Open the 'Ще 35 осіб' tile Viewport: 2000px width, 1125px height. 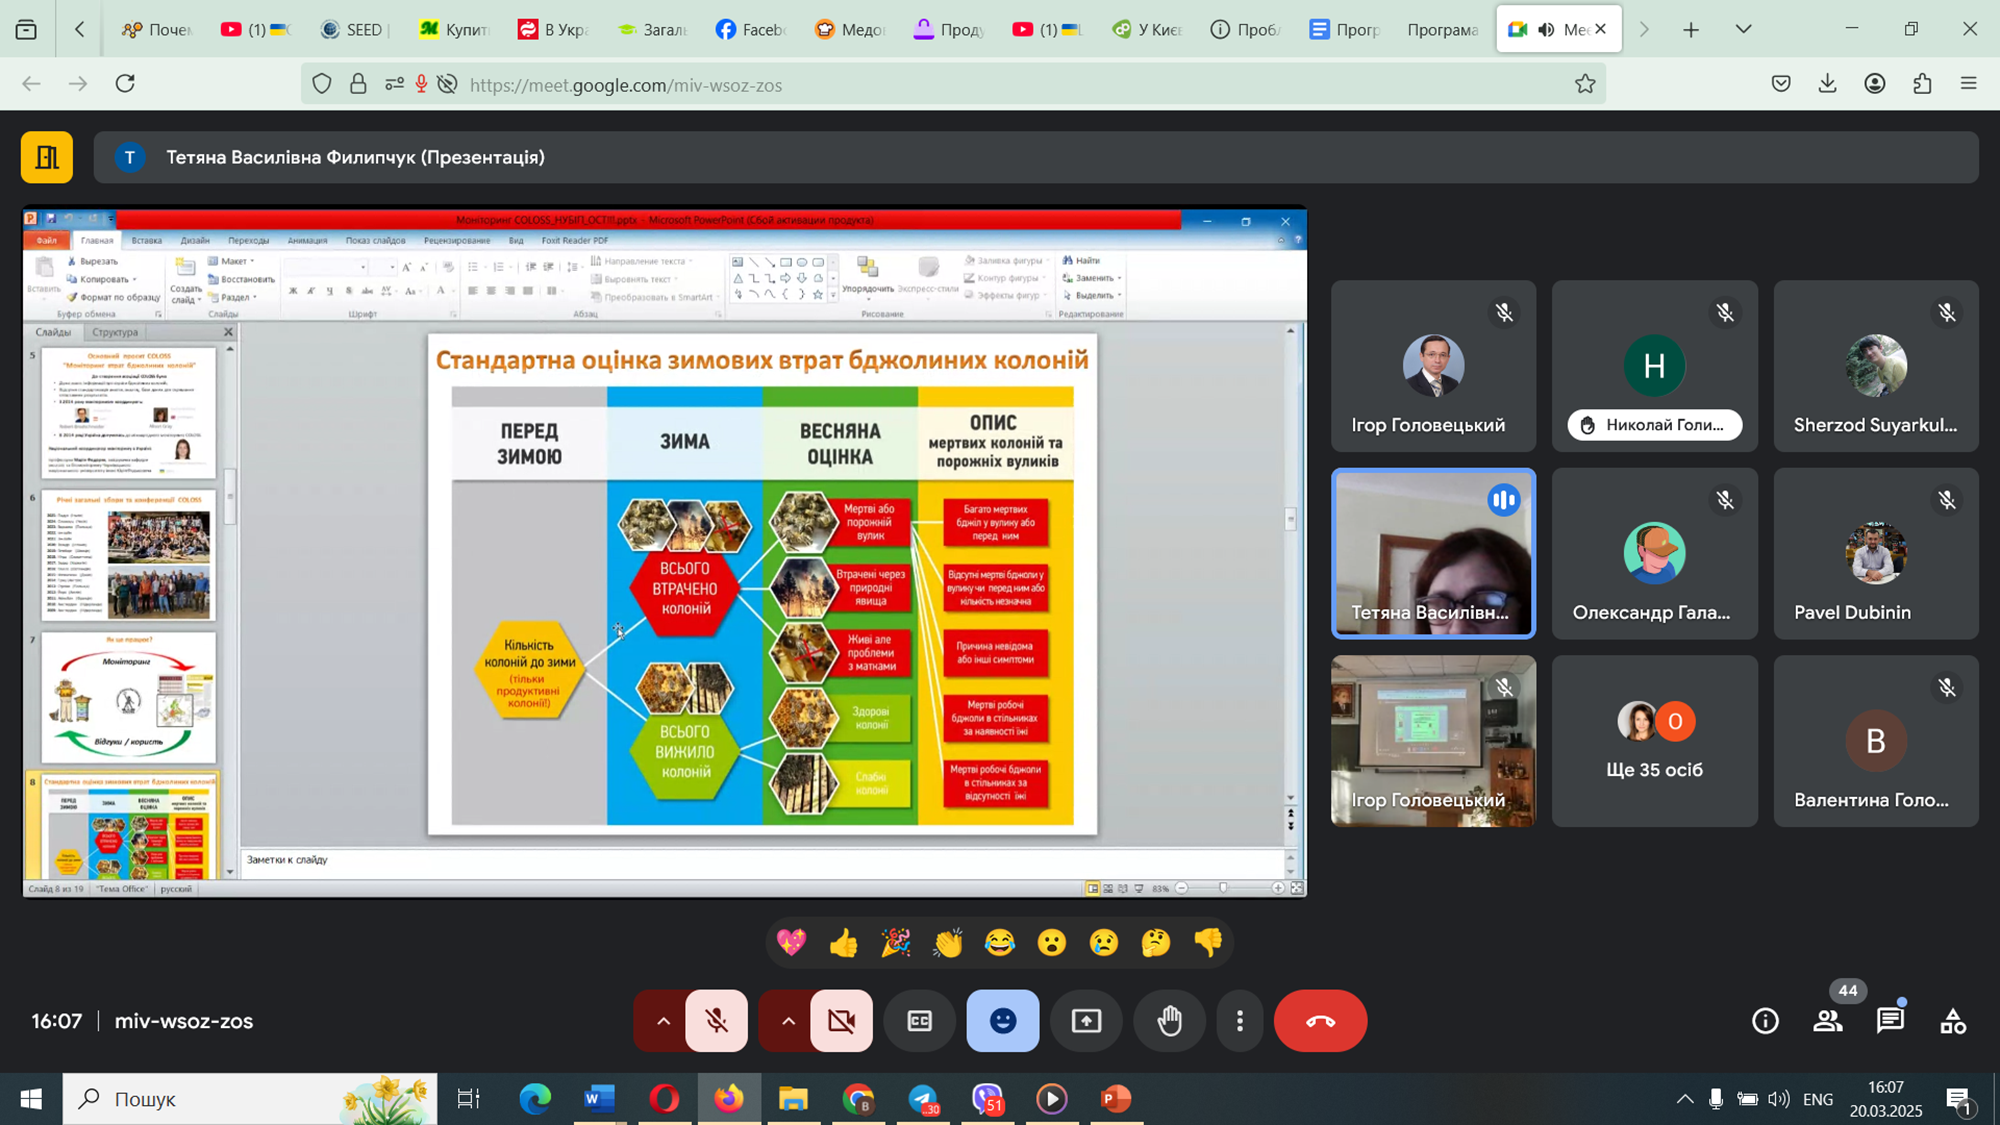pyautogui.click(x=1654, y=741)
